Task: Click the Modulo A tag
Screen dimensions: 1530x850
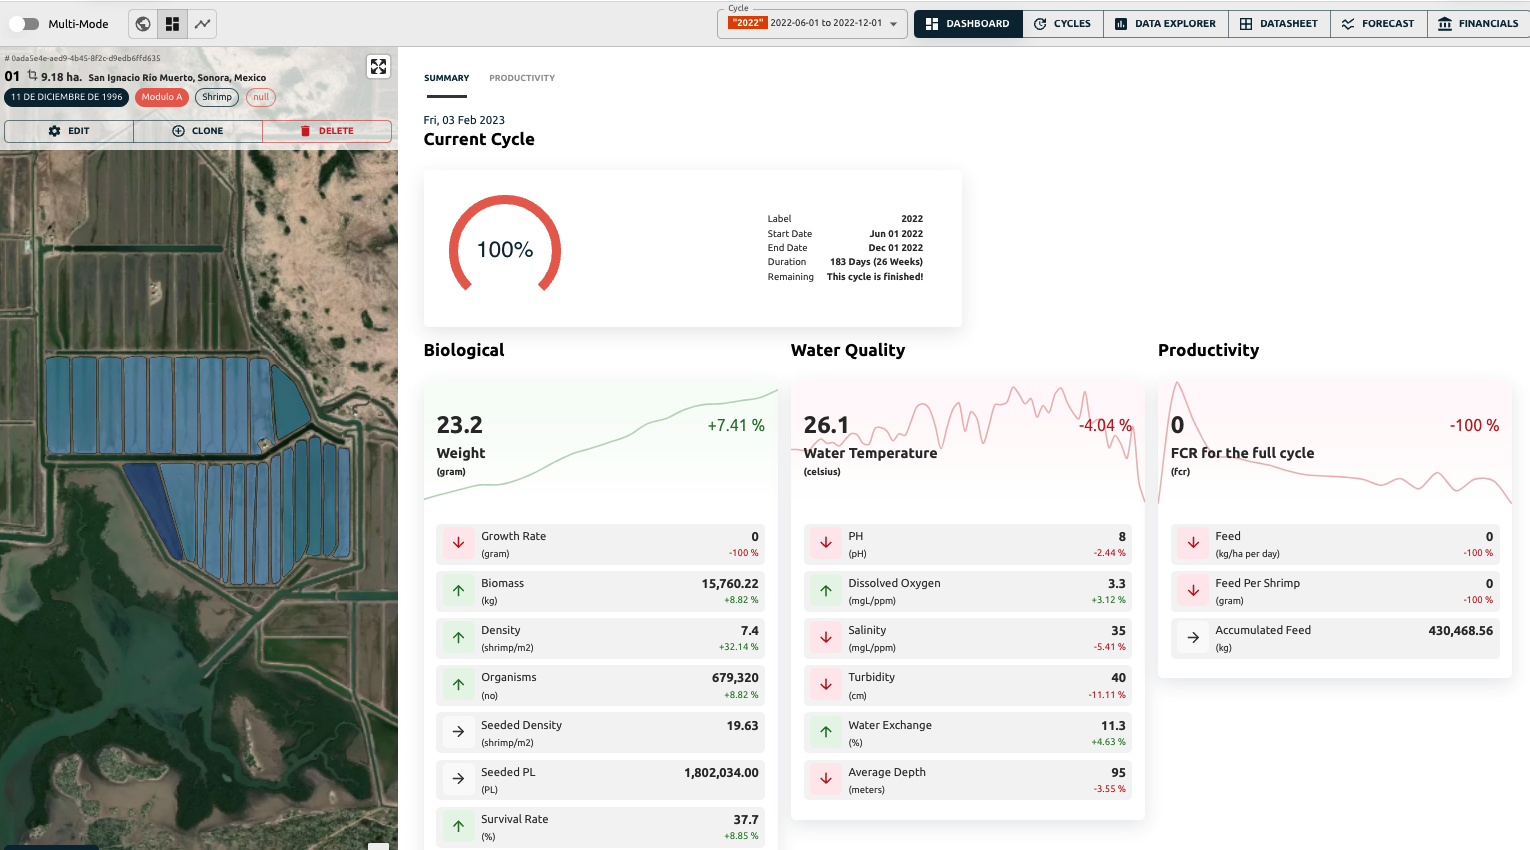Action: pos(162,97)
